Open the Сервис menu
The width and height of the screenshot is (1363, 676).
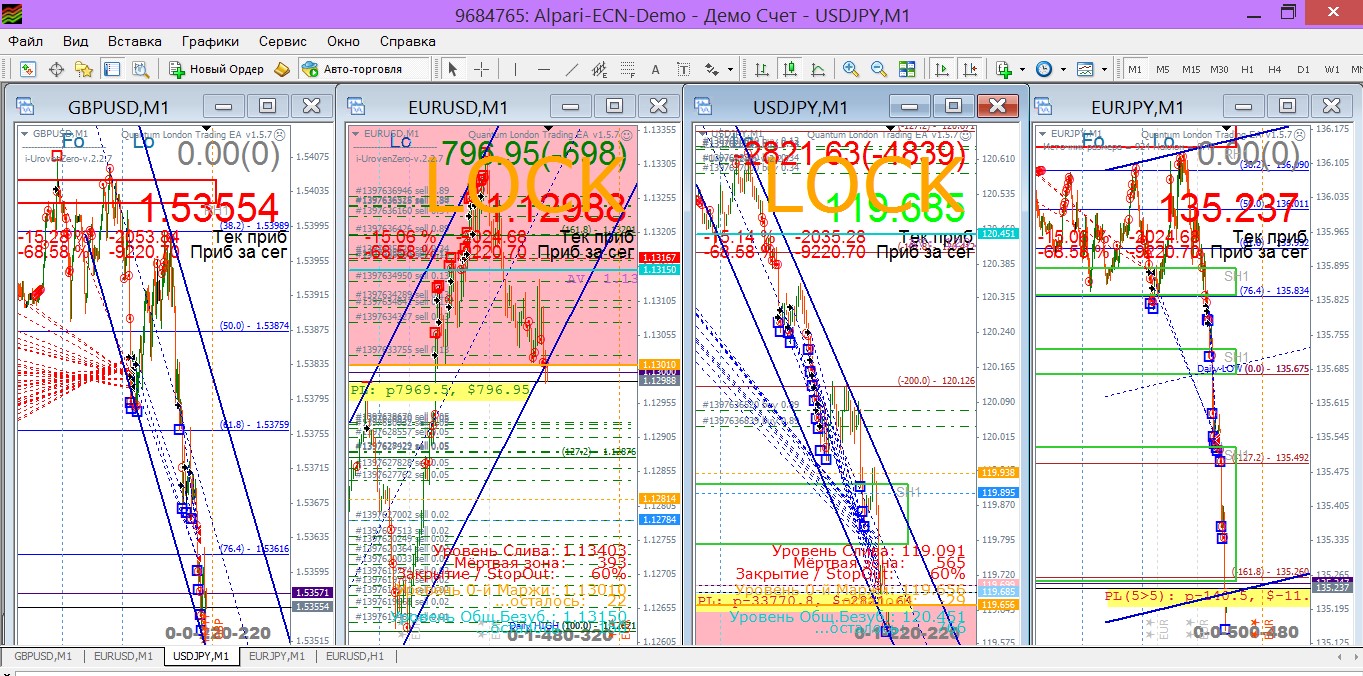(283, 41)
